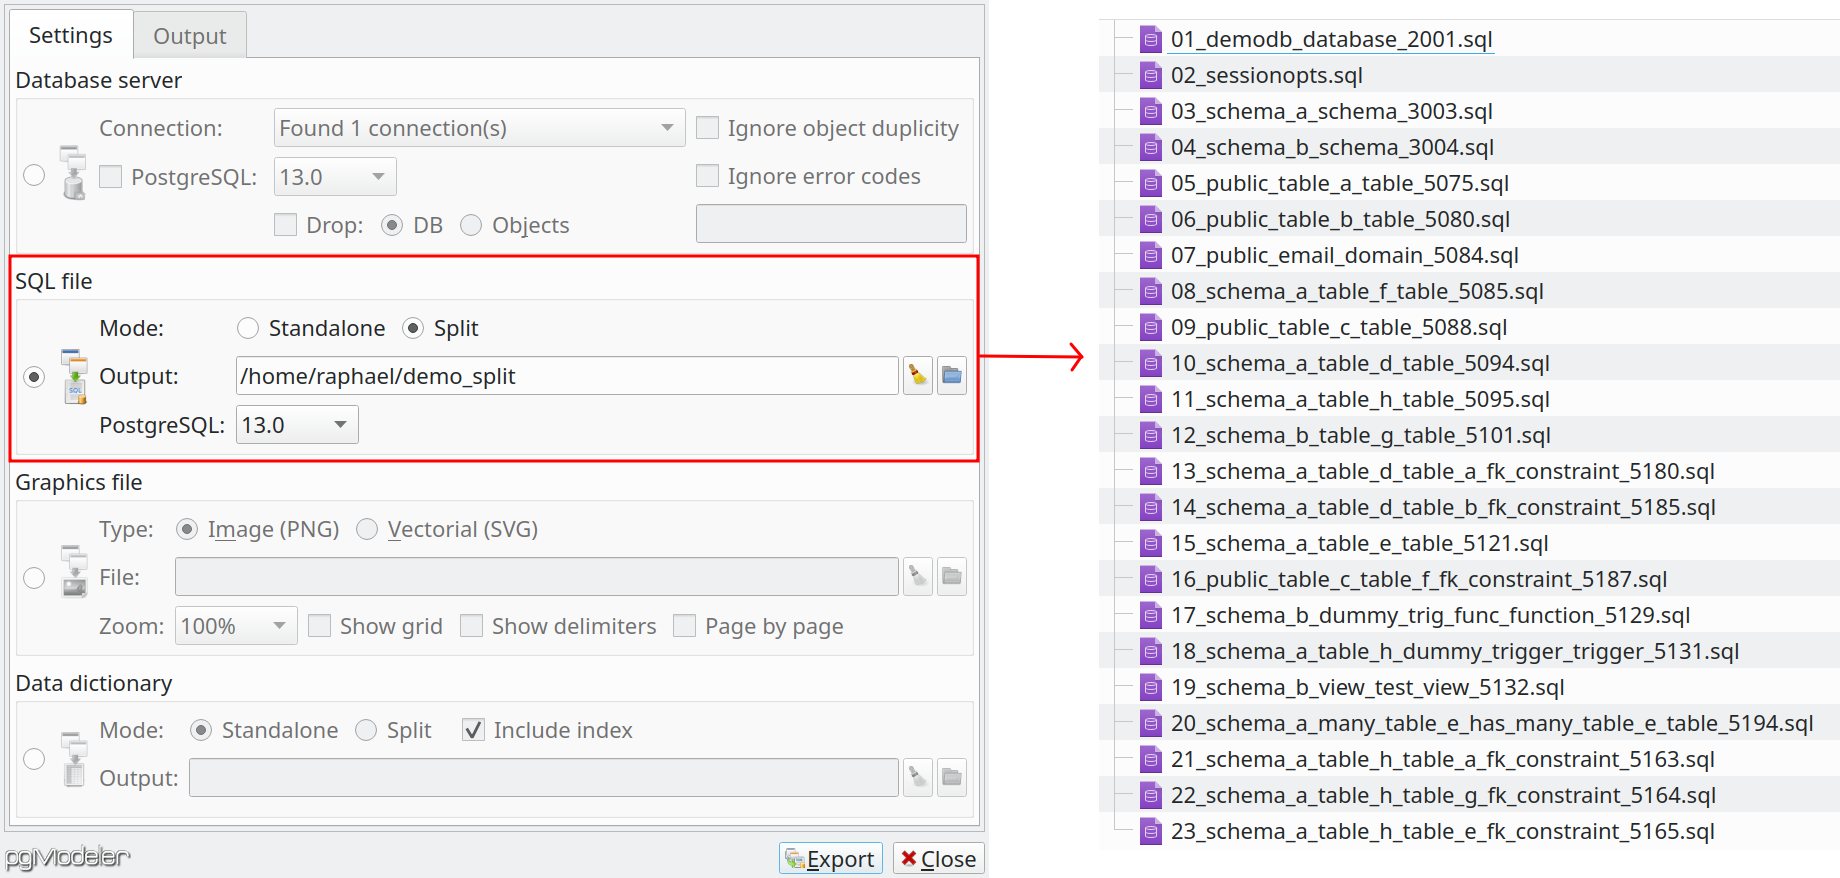Enable Ignore object duplicity checkbox

pos(707,128)
